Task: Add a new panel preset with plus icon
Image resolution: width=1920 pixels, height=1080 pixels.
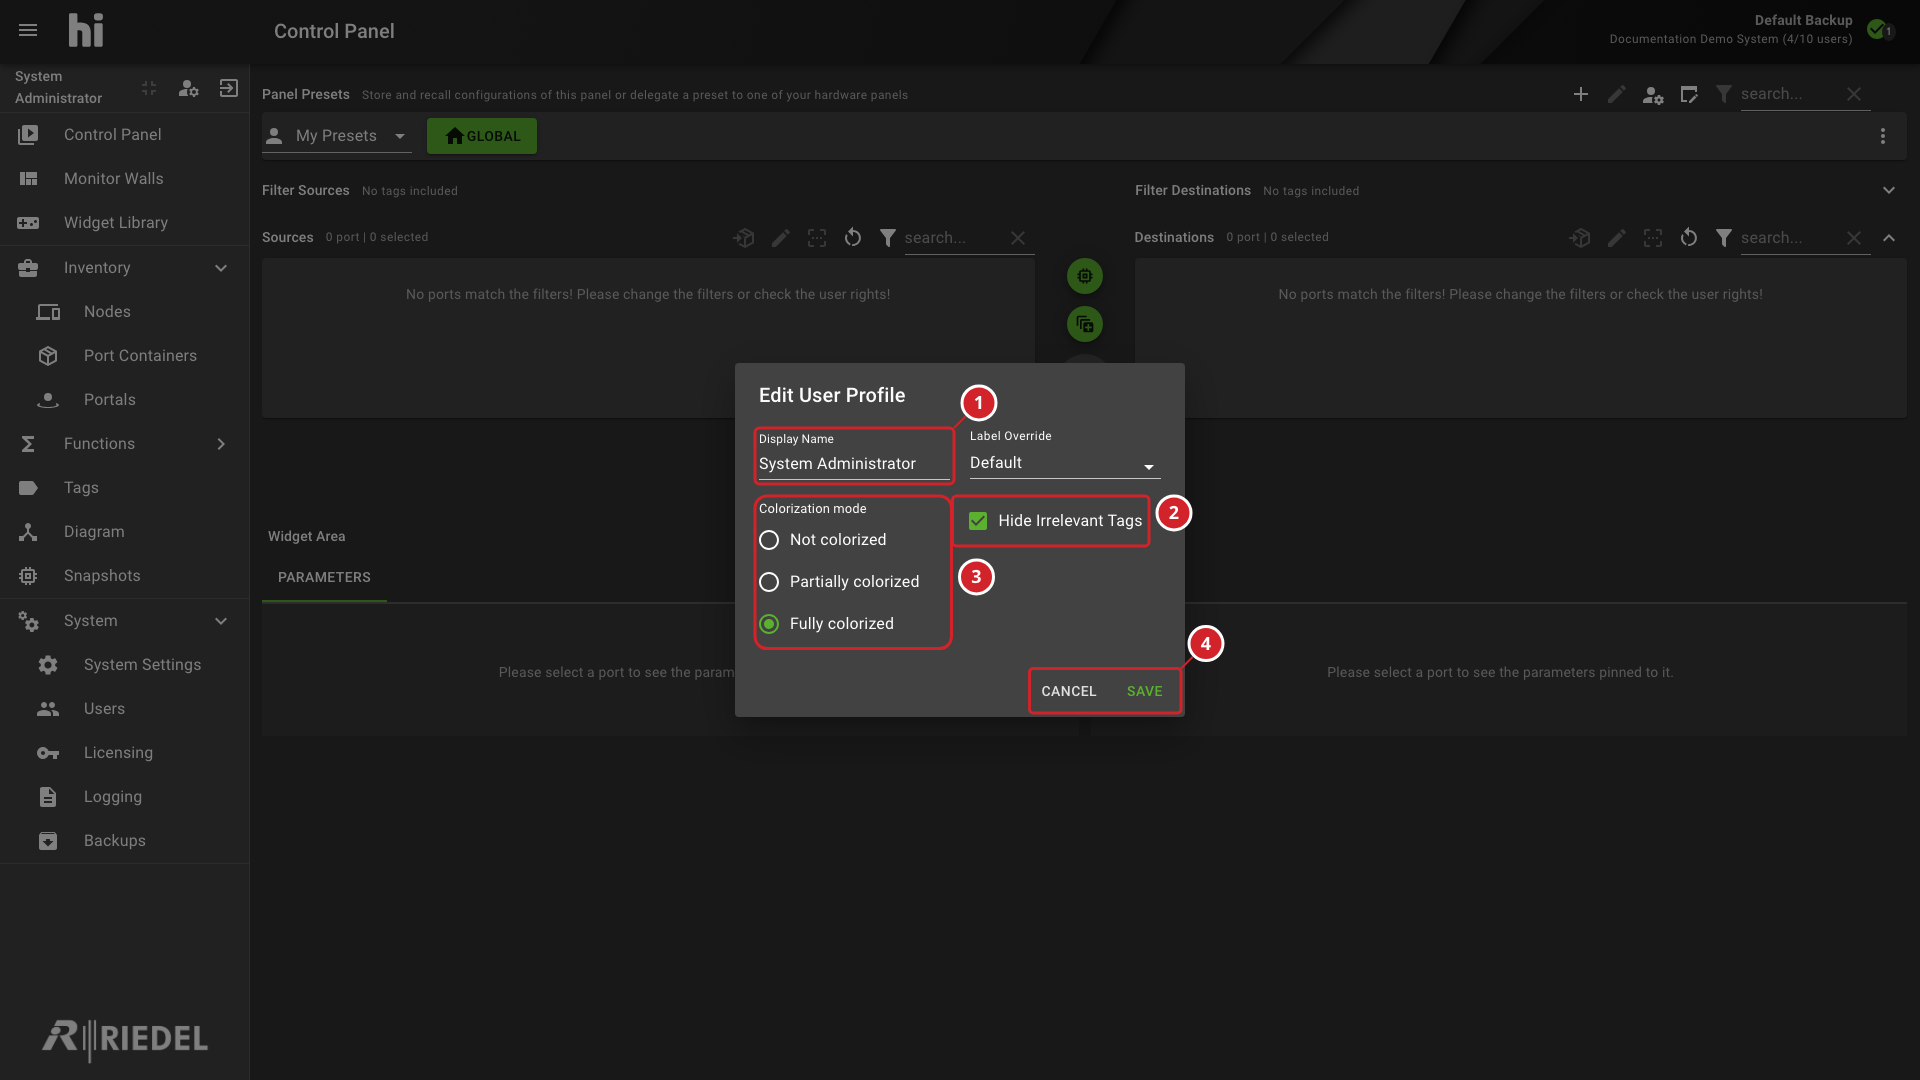Action: pyautogui.click(x=1581, y=94)
